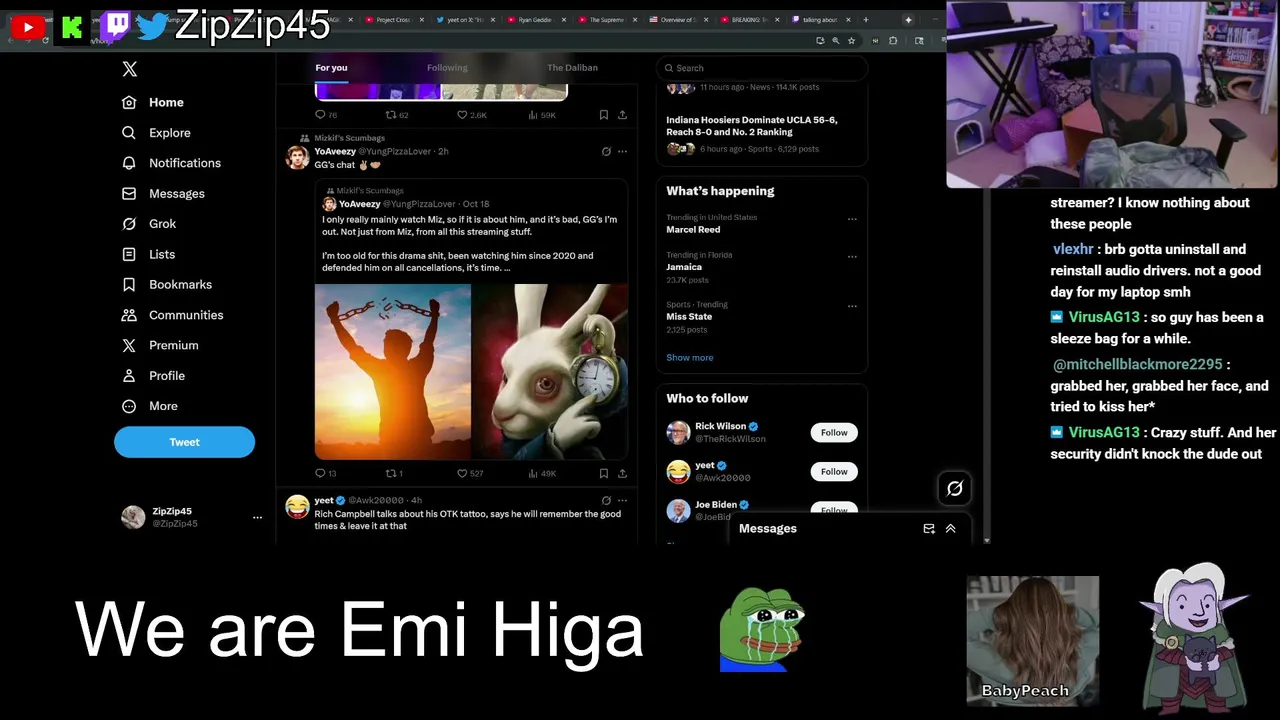Image resolution: width=1280 pixels, height=720 pixels.
Task: Open the white rabbit with clock image
Action: pos(550,371)
